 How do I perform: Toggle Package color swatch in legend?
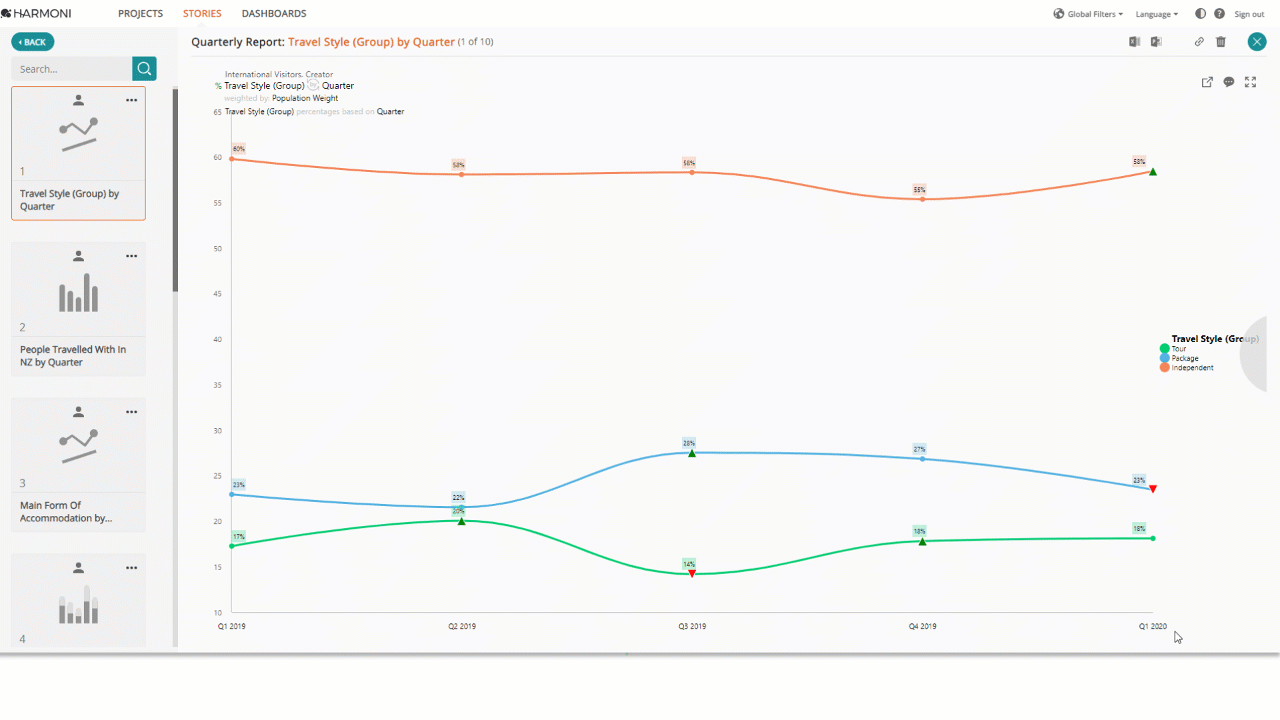point(1165,358)
